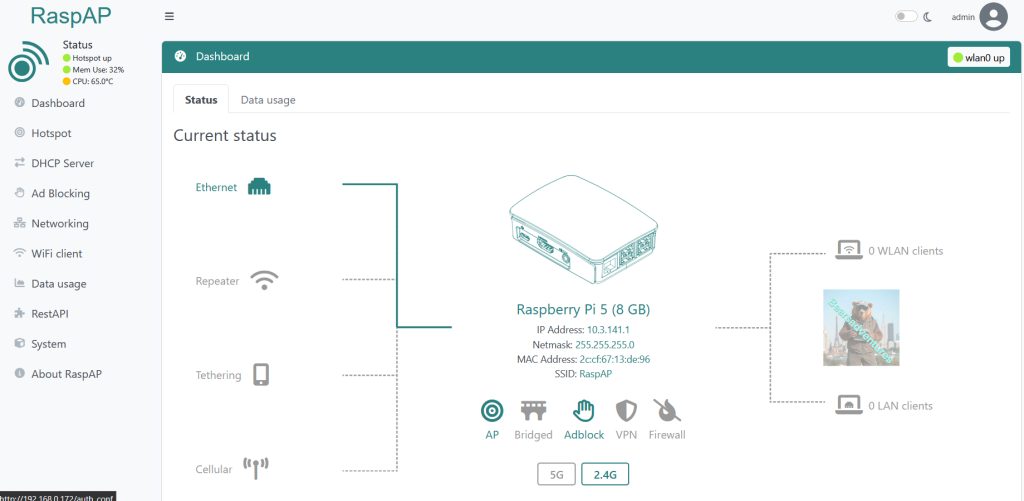The height and width of the screenshot is (501, 1024).
Task: Click the Repeater wifi icon
Action: 264,281
